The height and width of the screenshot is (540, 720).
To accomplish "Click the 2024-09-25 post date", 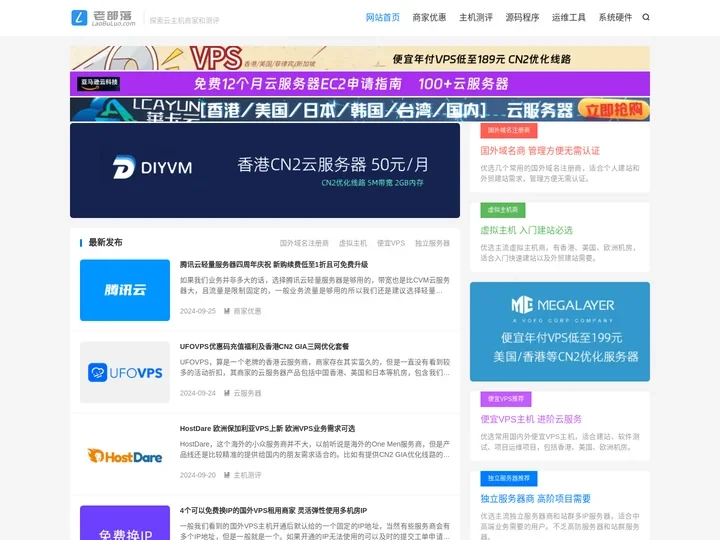I will tap(197, 311).
